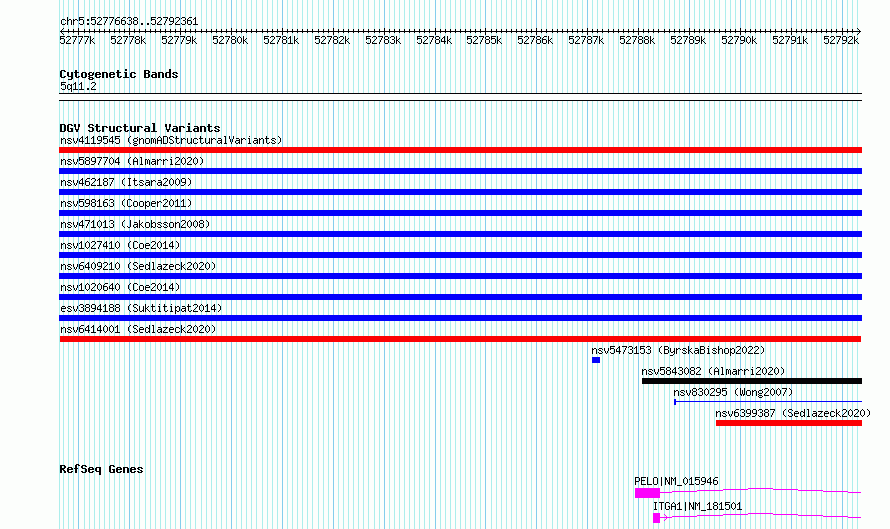This screenshot has width=890, height=529.
Task: Click the blue bar under esv3894188
Action: [x=460, y=318]
